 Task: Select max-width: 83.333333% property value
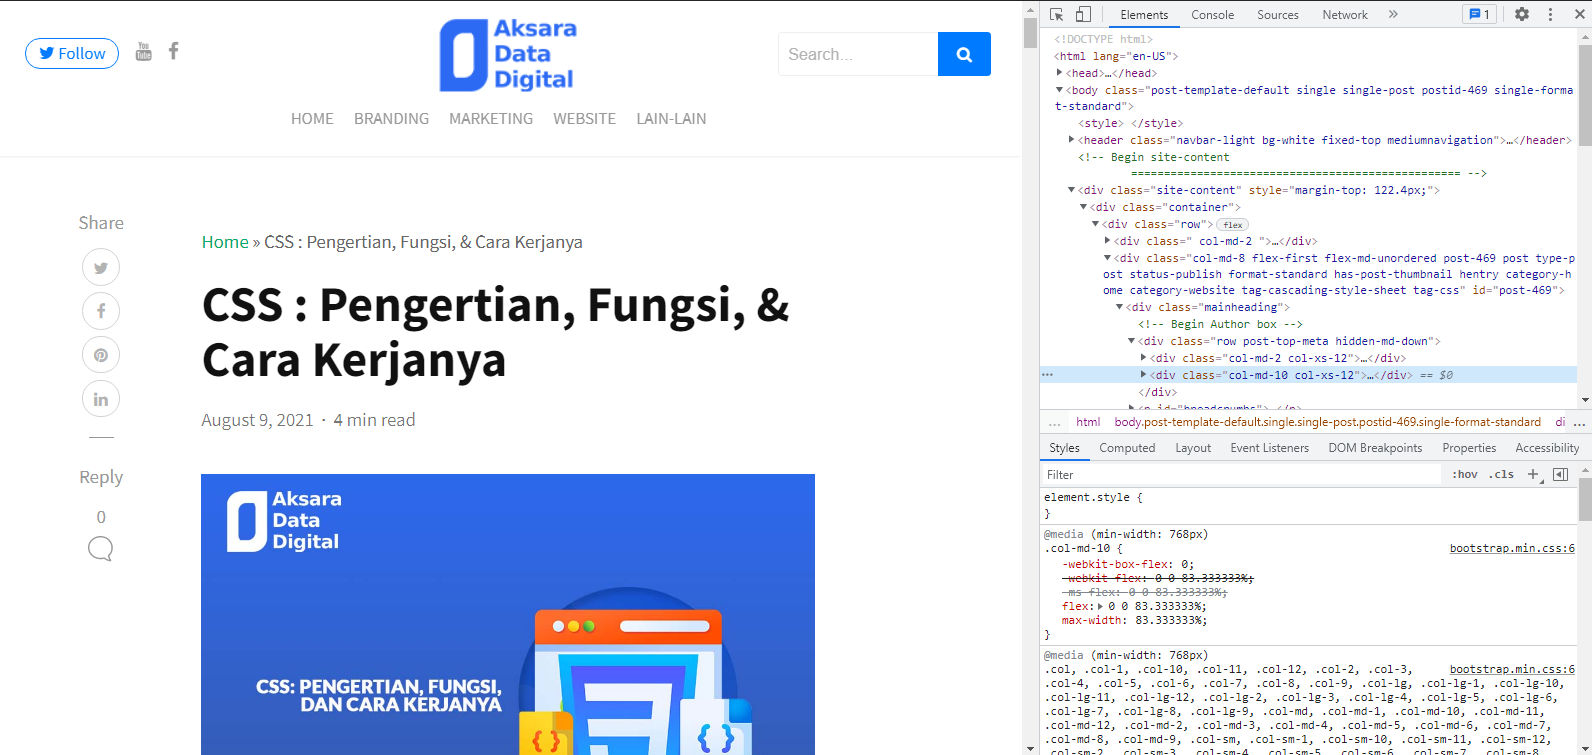coord(1170,620)
